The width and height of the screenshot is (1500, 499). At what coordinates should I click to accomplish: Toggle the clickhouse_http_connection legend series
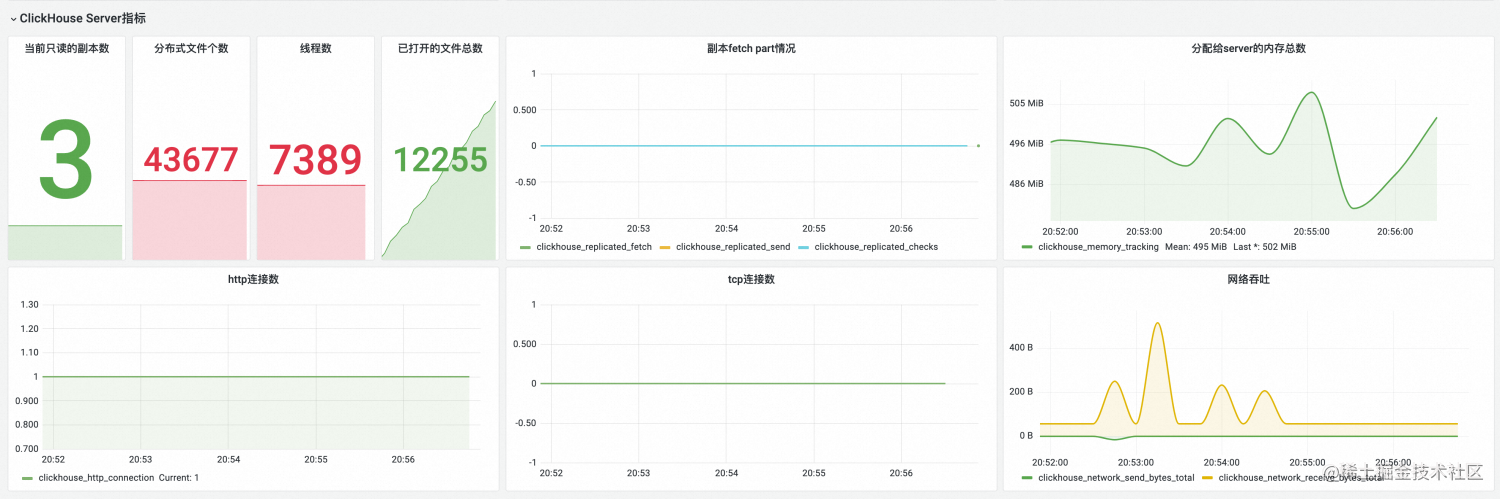(96, 478)
